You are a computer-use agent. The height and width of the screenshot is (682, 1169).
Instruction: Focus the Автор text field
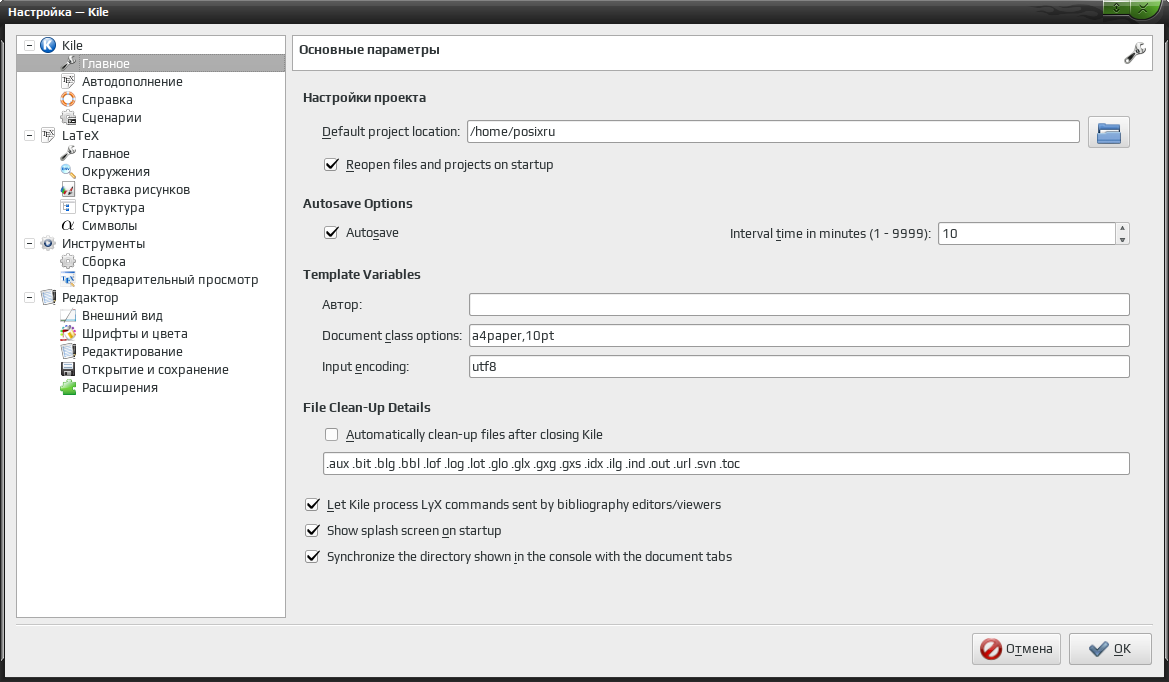(x=799, y=304)
